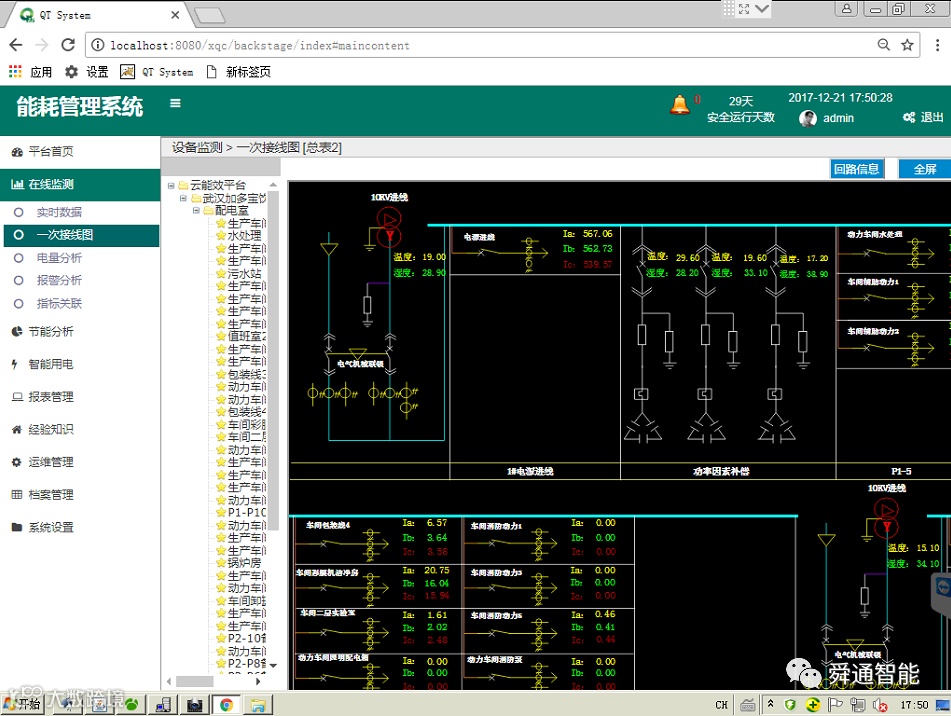Collapse the 云能效平台 root tree node
The image size is (951, 716).
(x=172, y=186)
